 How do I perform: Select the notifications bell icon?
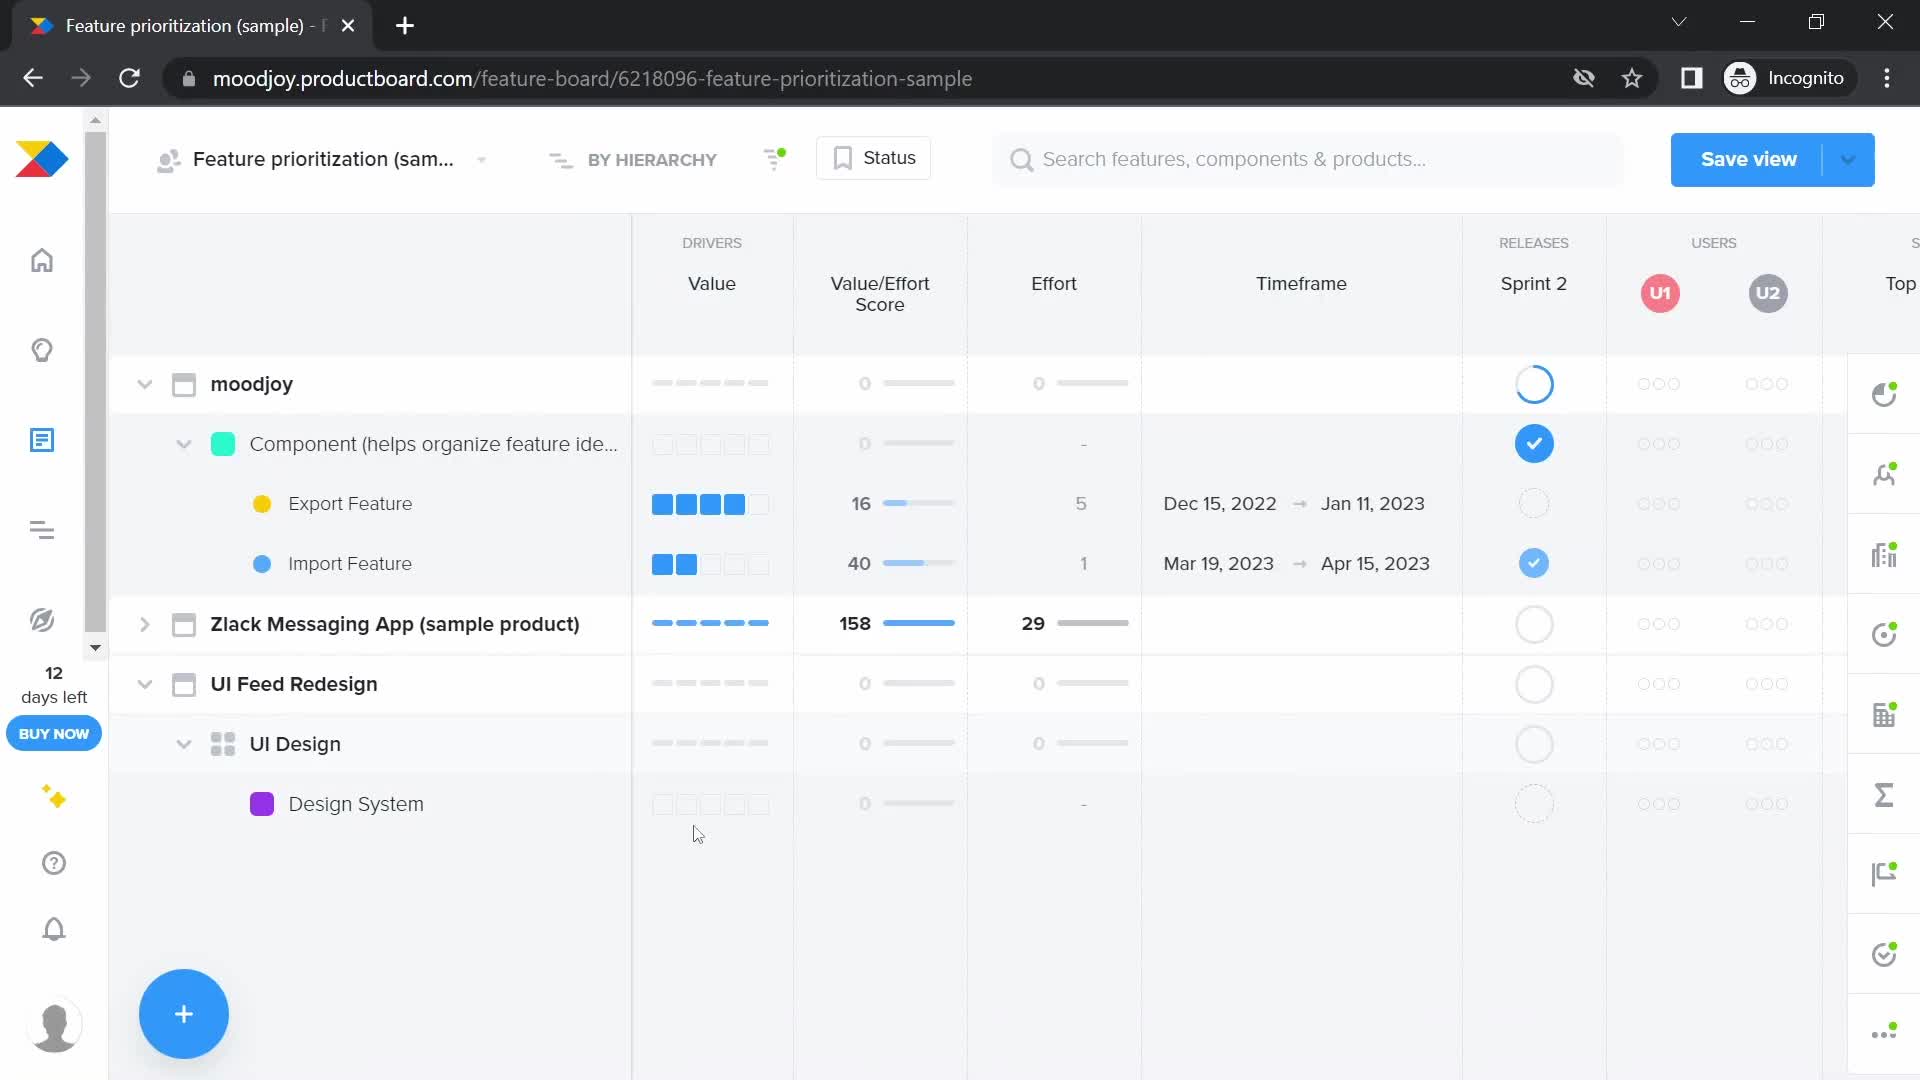click(53, 930)
